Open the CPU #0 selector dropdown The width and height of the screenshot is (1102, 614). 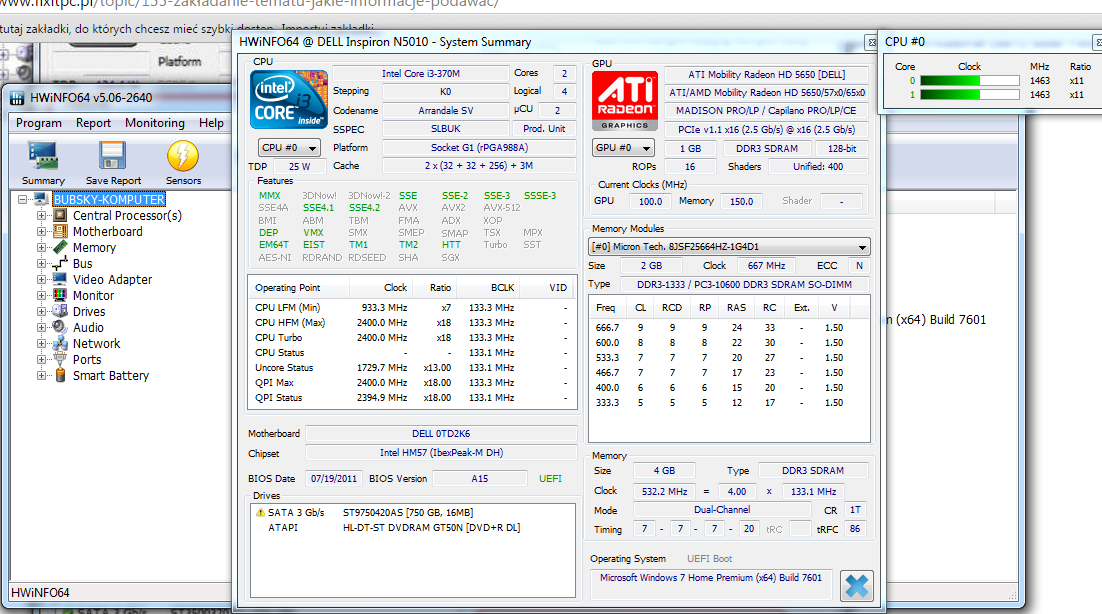tap(289, 148)
